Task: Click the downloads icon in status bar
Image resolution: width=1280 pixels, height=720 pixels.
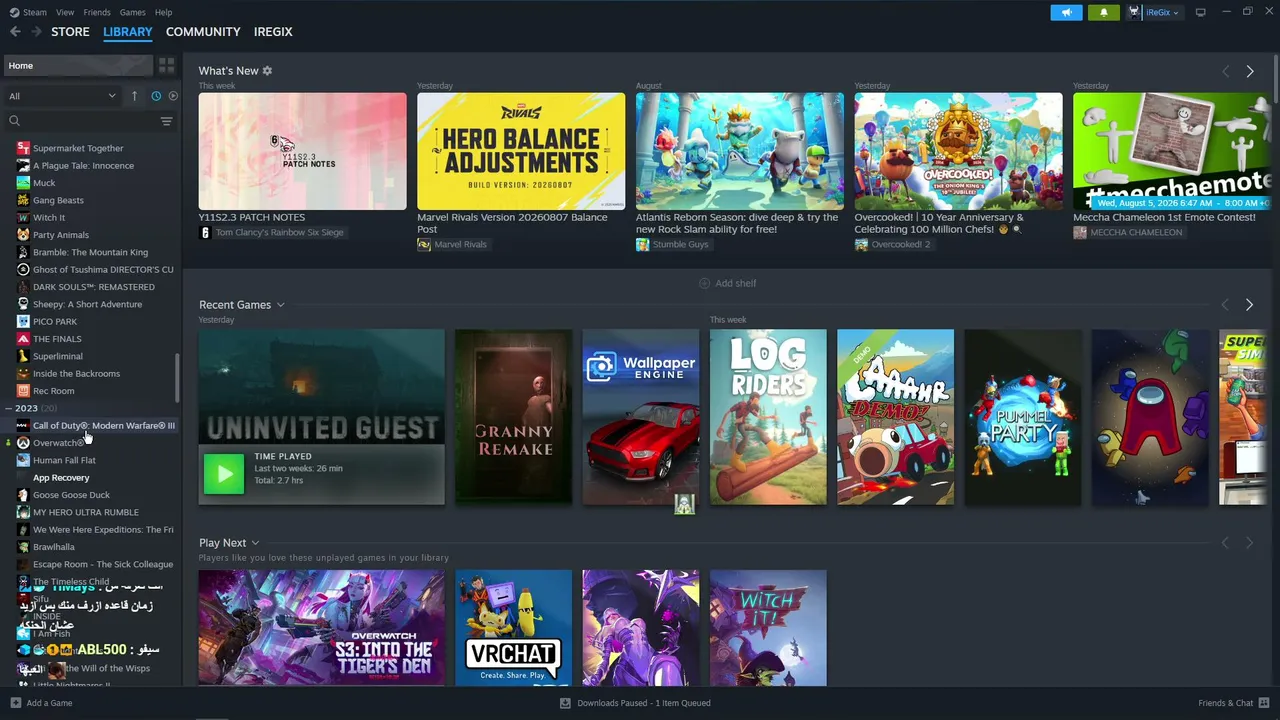Action: (565, 703)
